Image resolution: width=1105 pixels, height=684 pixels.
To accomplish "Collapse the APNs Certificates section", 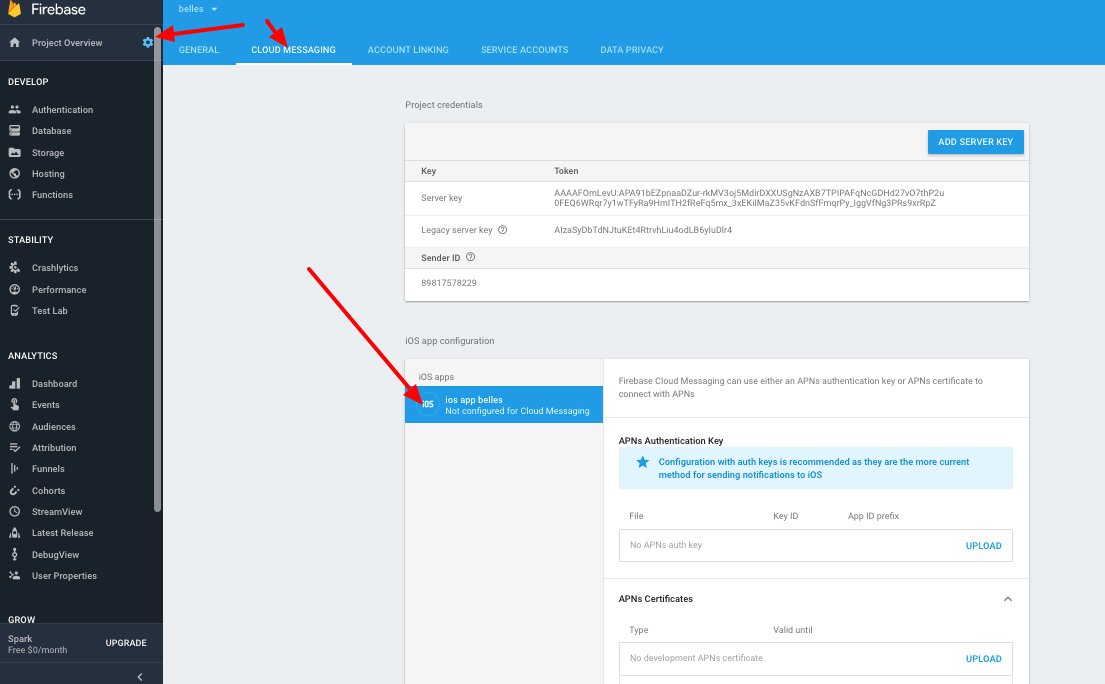I will click(x=1008, y=599).
